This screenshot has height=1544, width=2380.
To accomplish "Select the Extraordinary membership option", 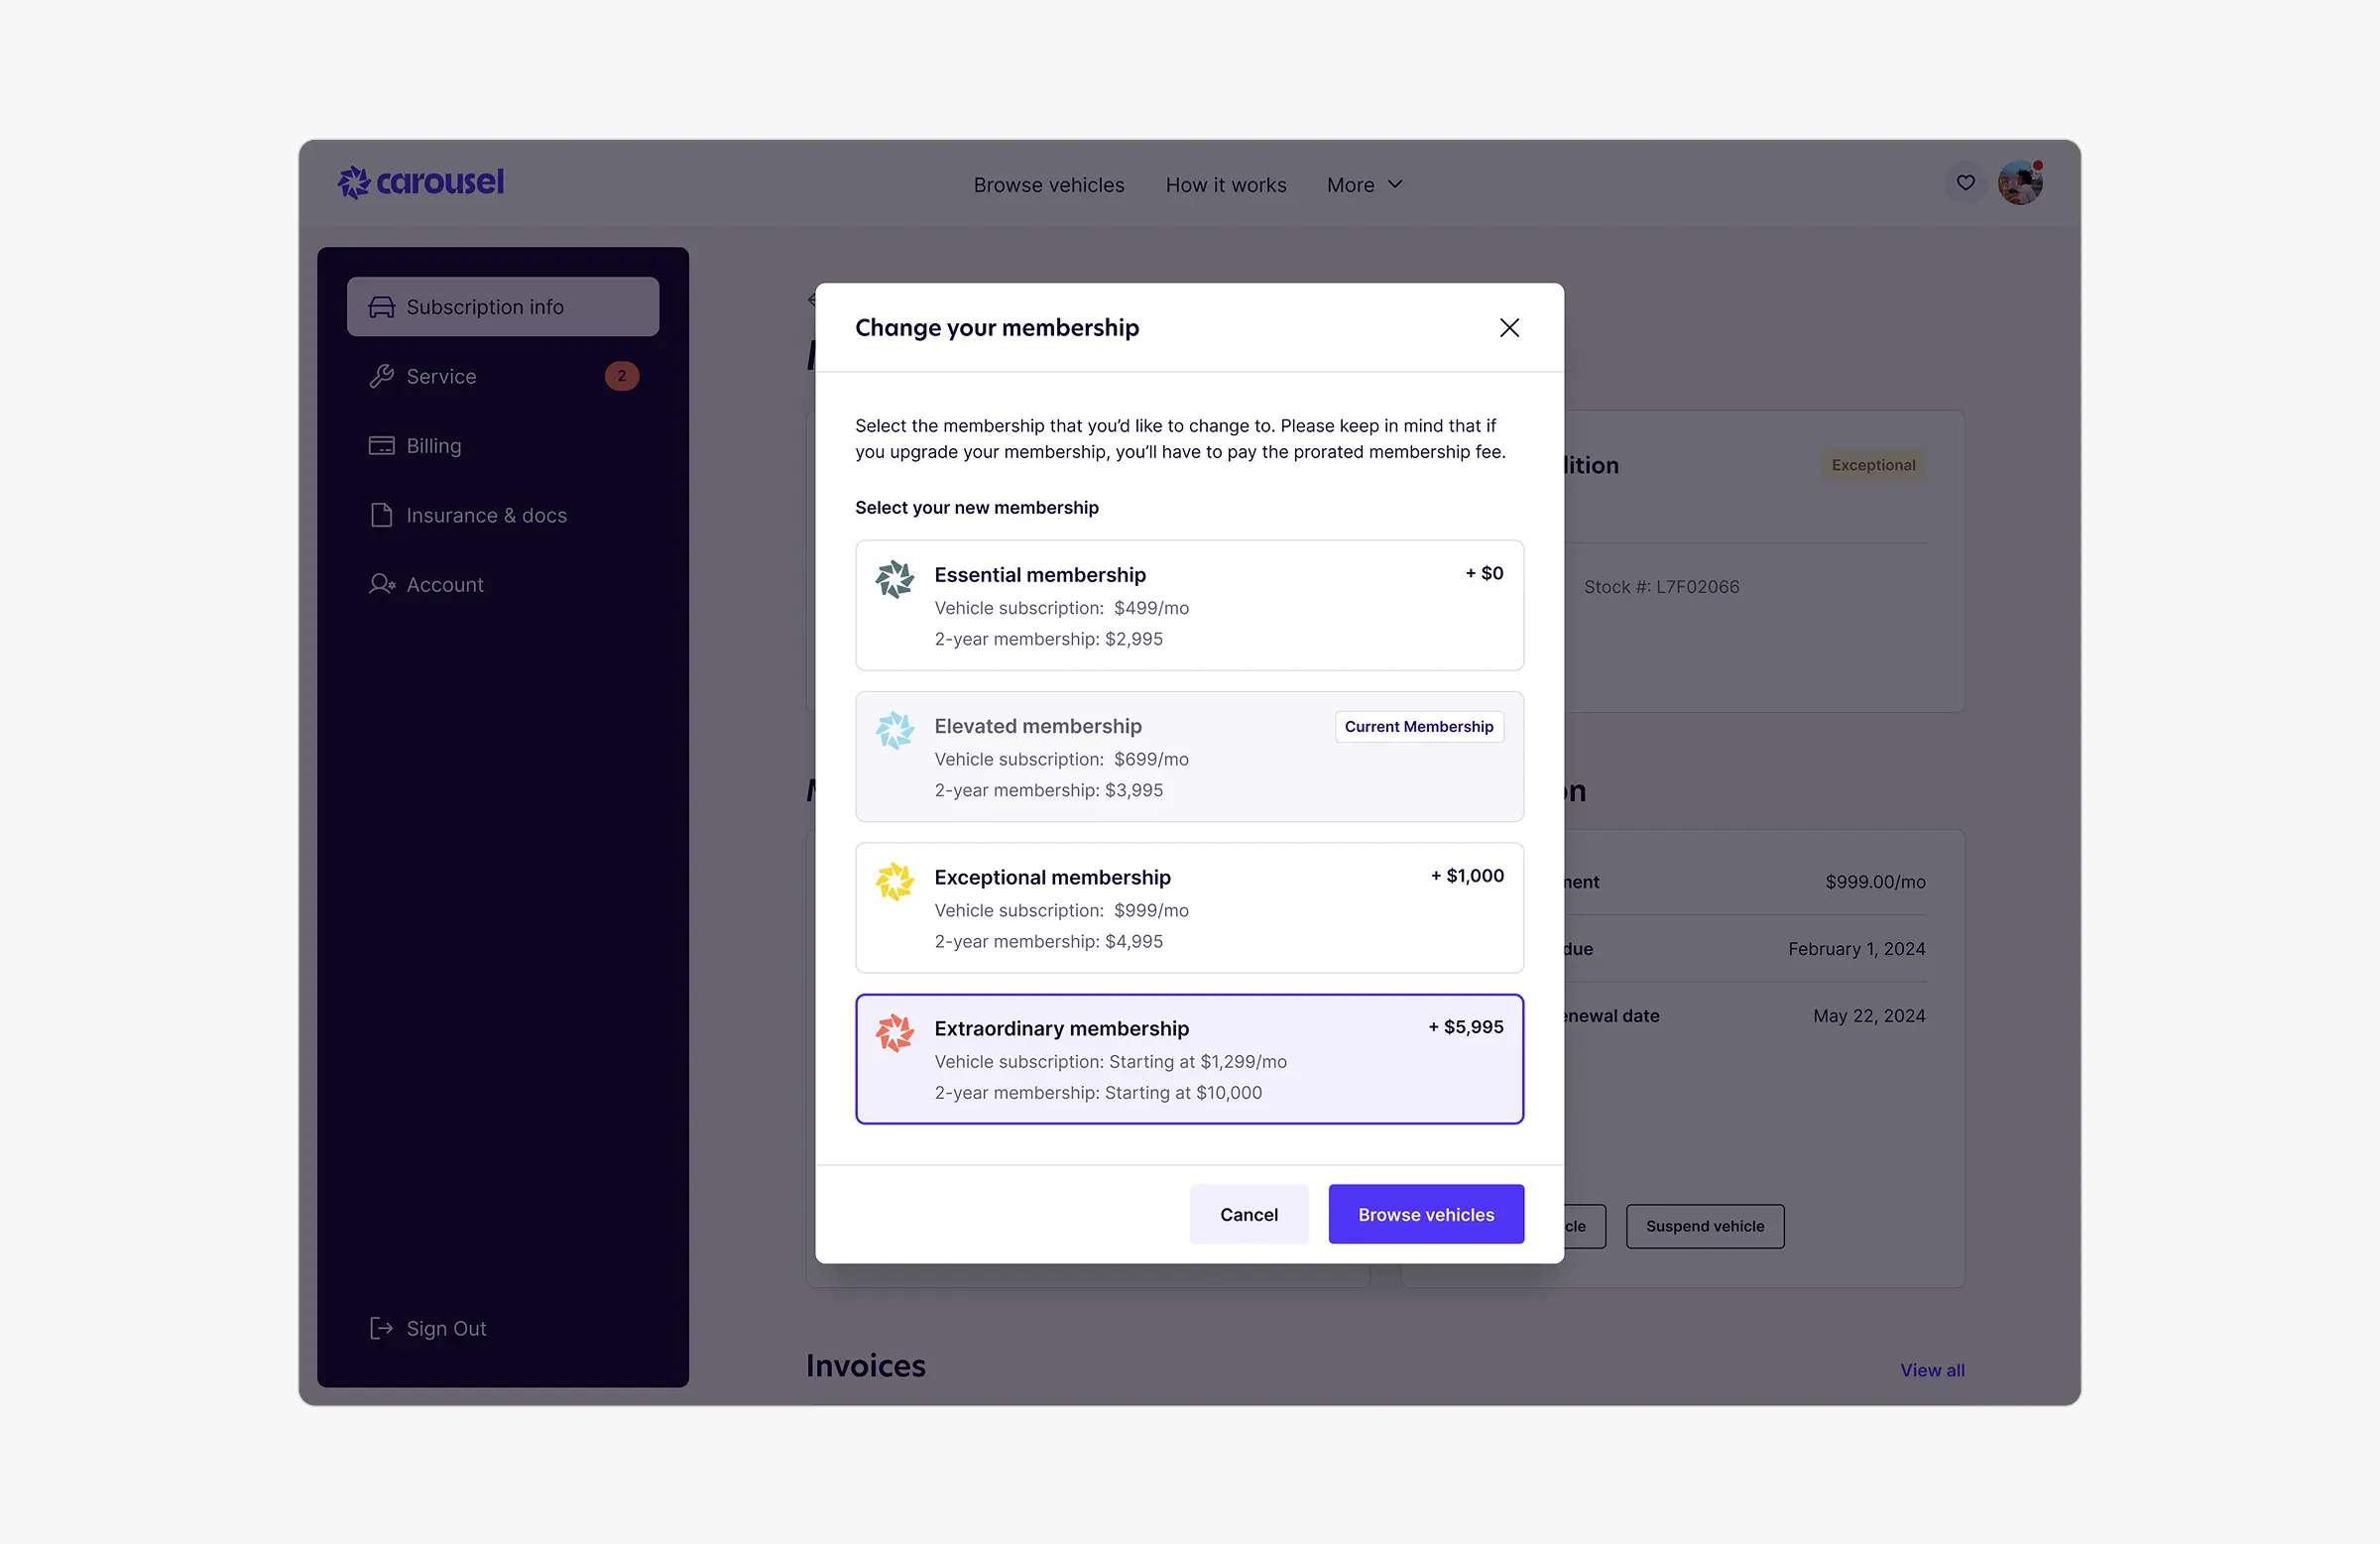I will 1189,1059.
